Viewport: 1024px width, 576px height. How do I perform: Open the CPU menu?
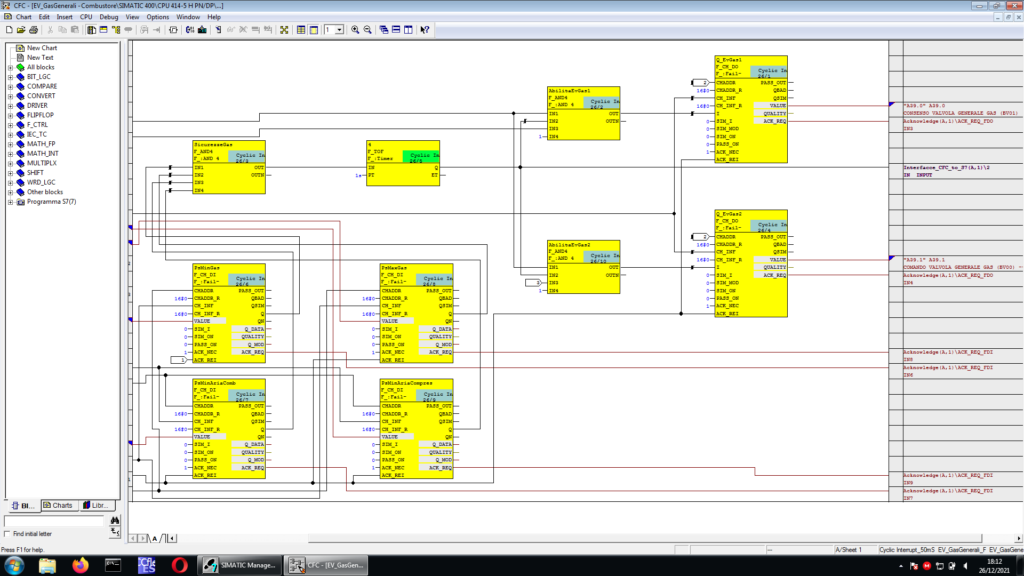(86, 17)
